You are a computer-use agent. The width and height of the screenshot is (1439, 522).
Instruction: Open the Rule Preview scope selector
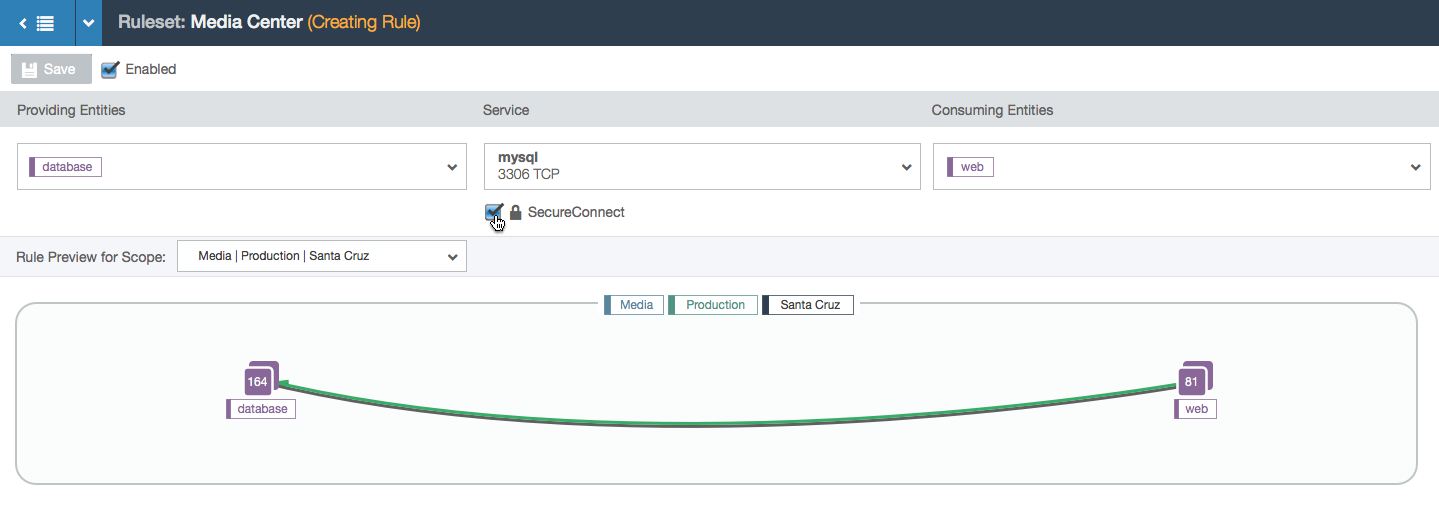click(322, 256)
